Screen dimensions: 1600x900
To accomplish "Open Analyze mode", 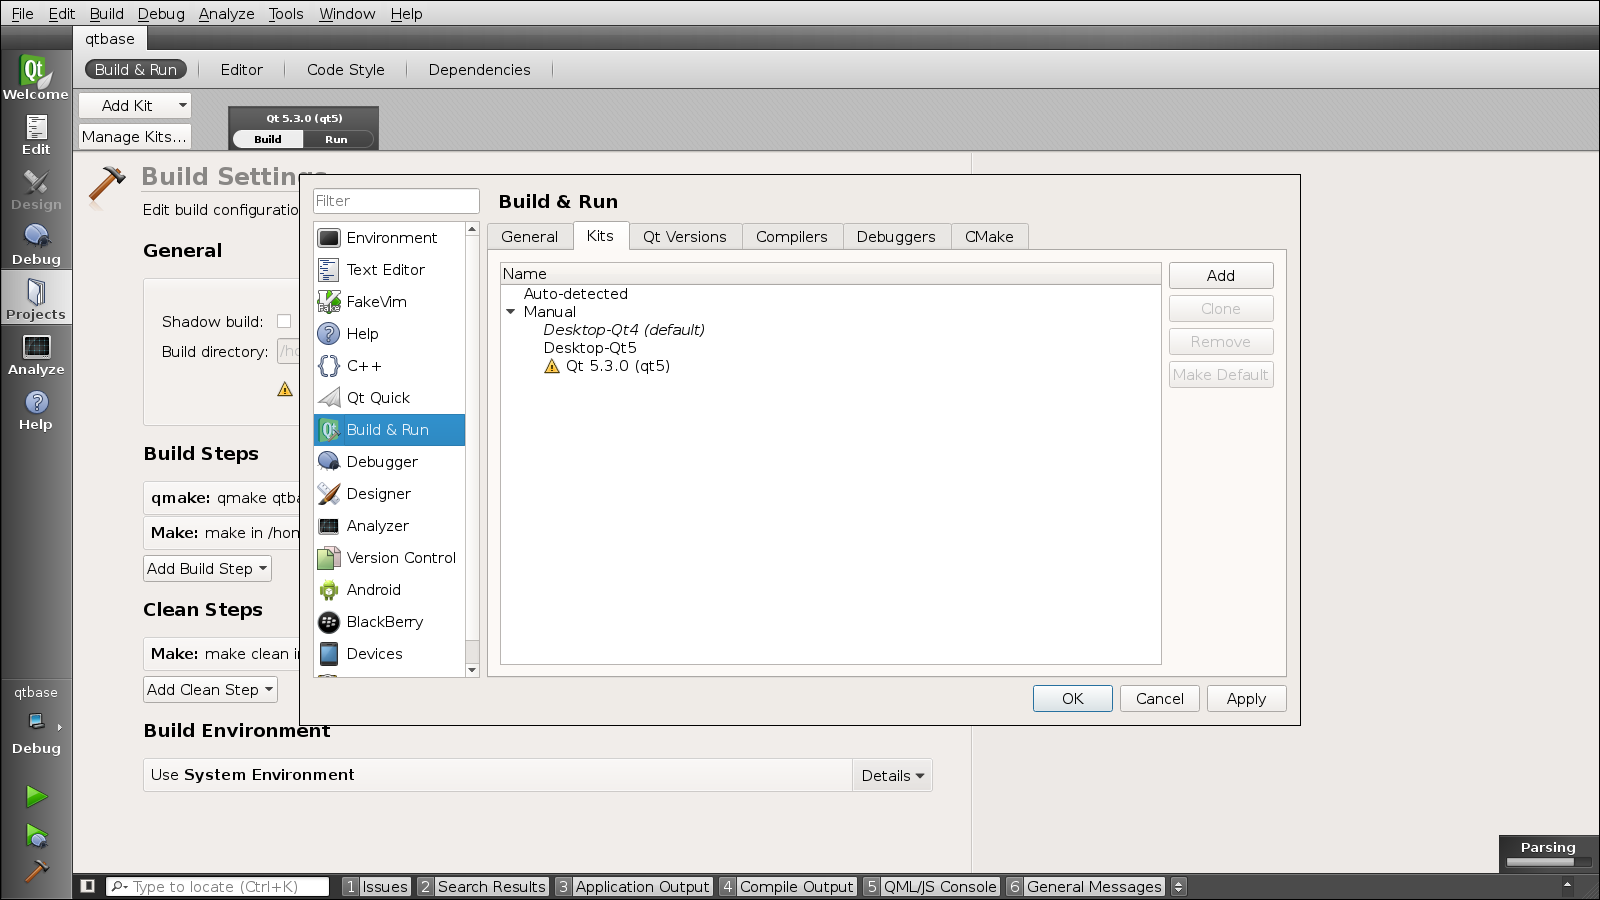I will pos(36,354).
